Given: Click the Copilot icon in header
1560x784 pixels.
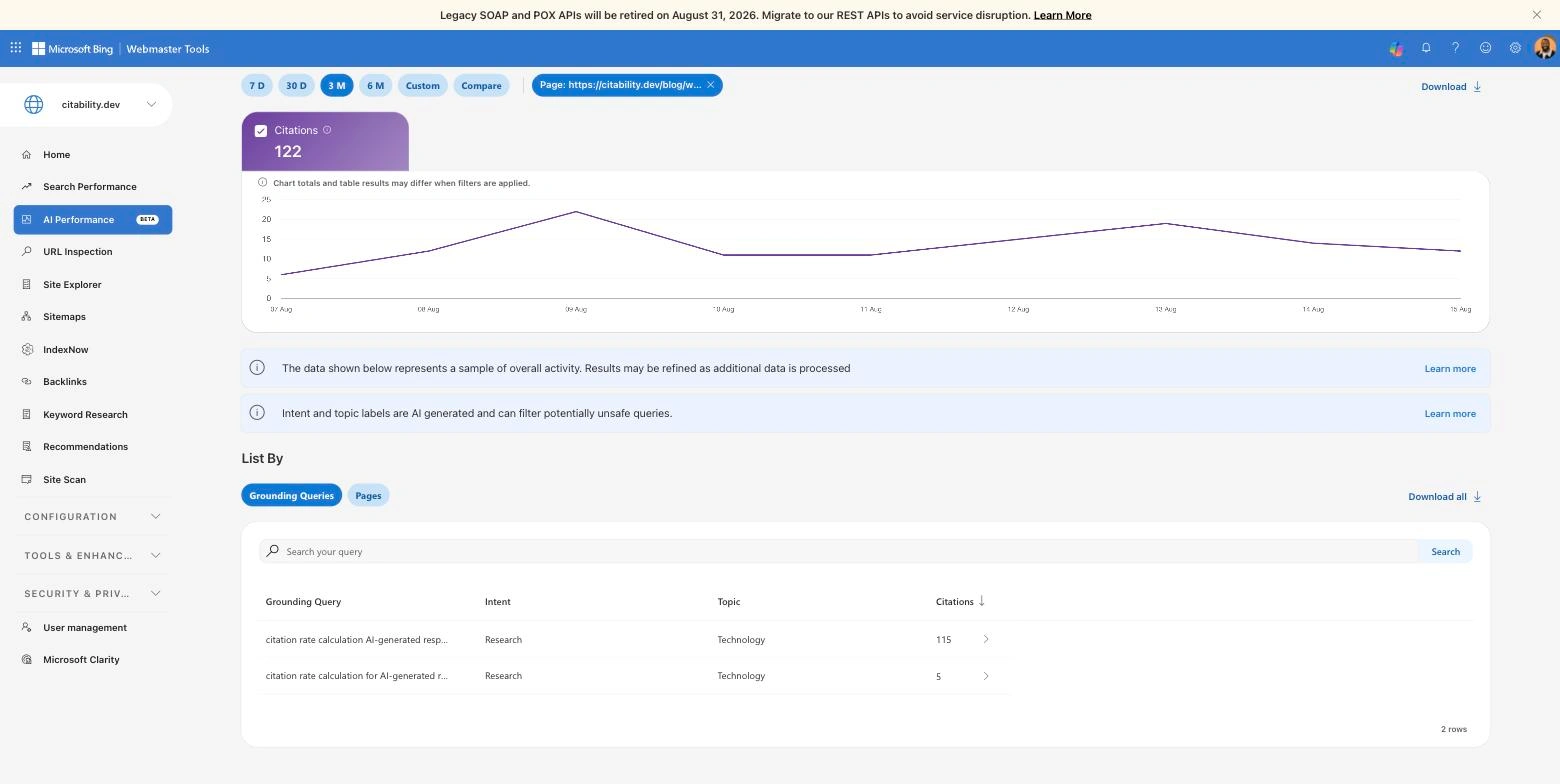Looking at the screenshot, I should coord(1396,48).
